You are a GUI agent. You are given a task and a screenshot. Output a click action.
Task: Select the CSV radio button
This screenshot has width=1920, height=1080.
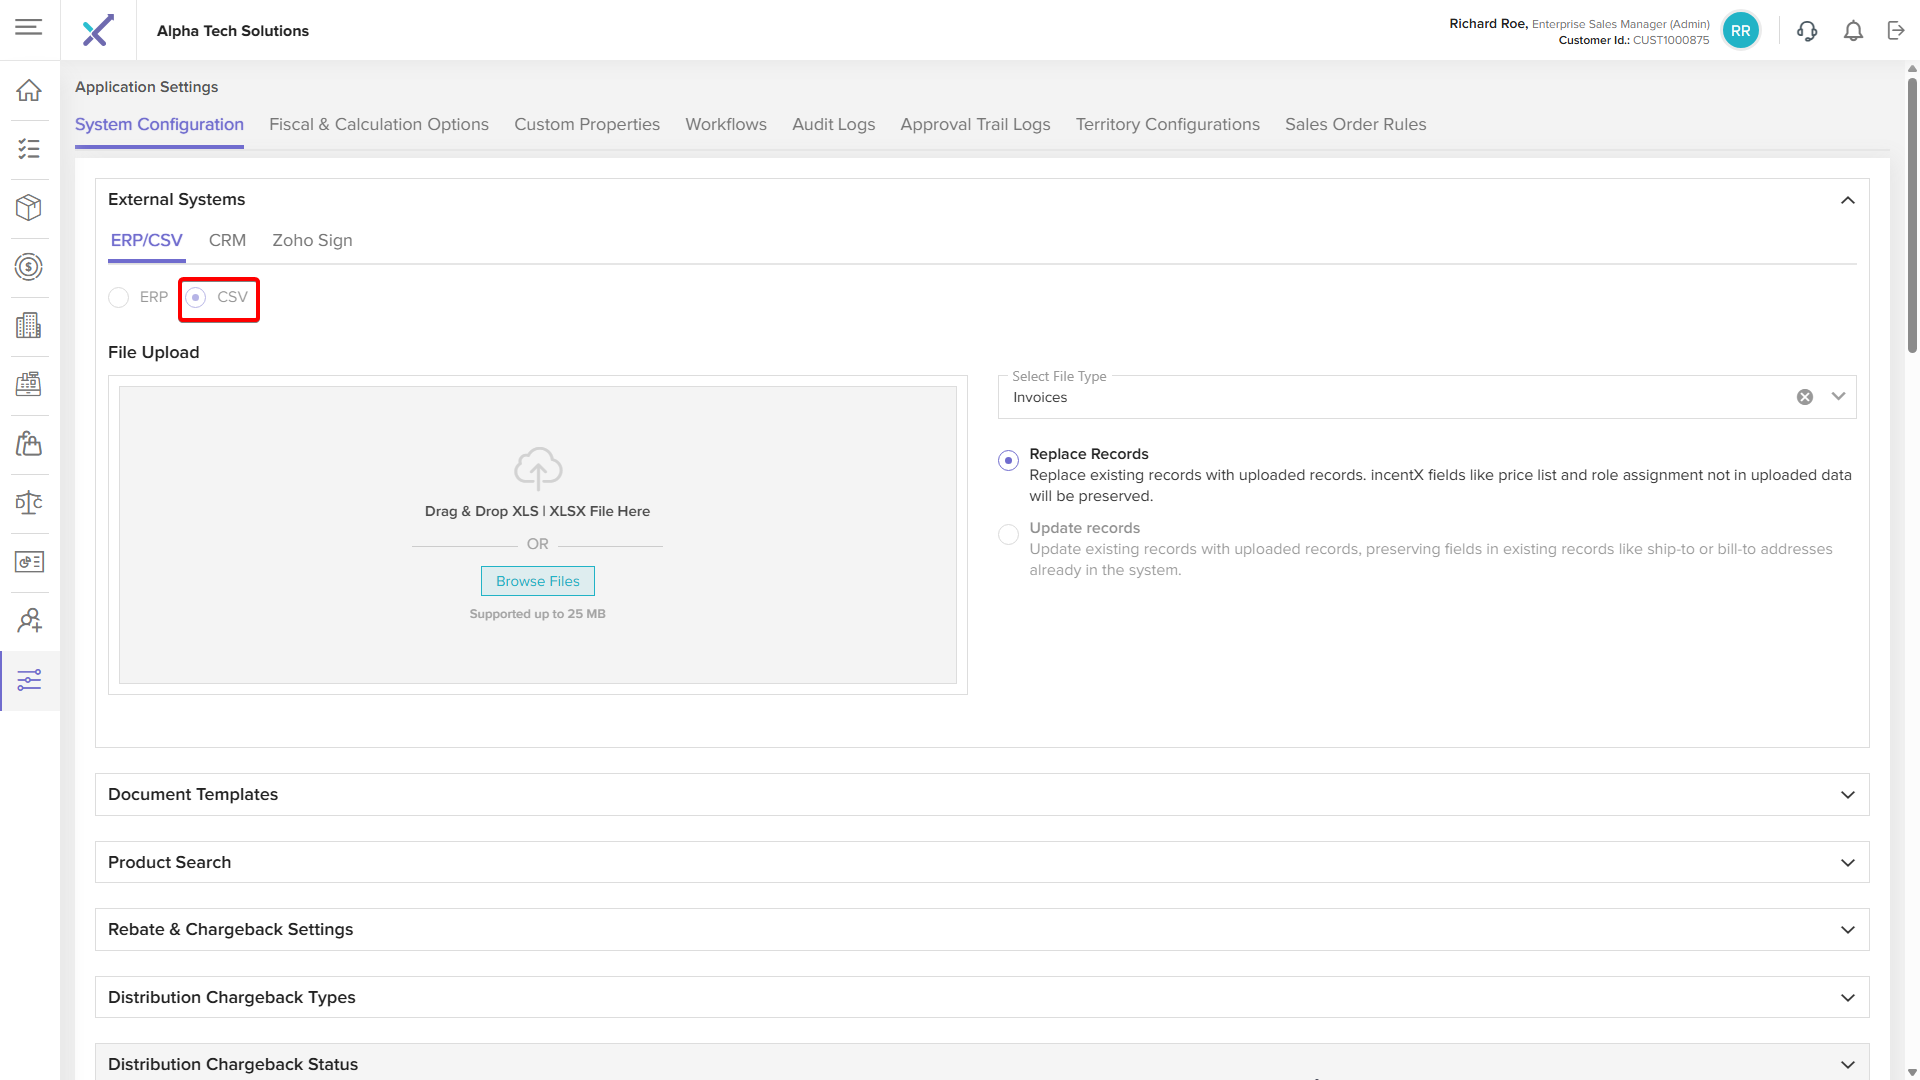click(x=196, y=297)
